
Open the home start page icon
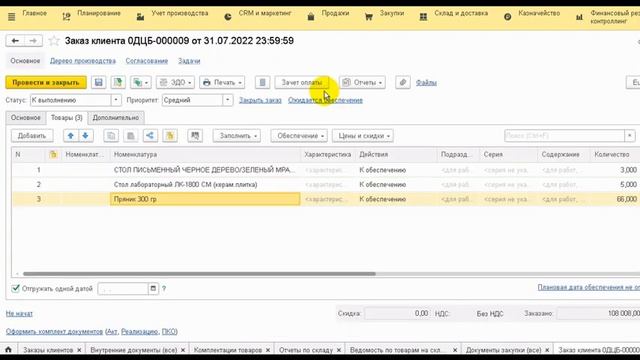[x=8, y=350]
